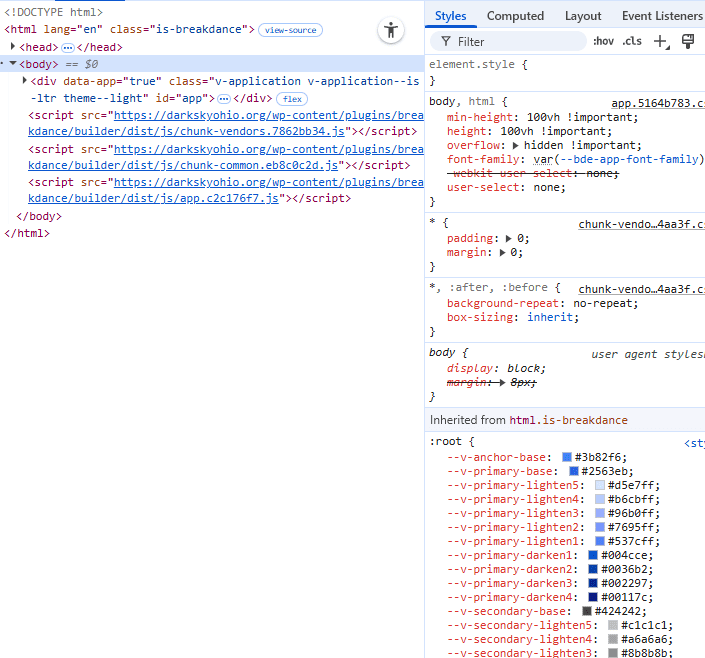Click the --v-primary-lighten3 color swatch

pos(600,513)
